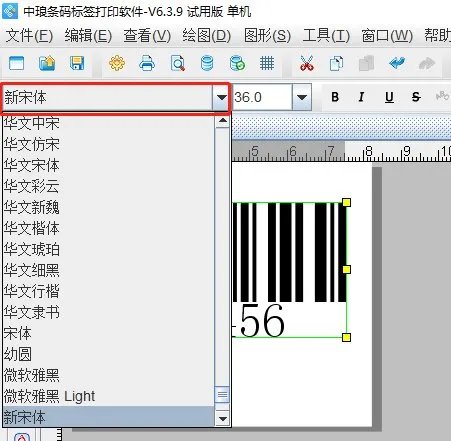Screen dimensions: 451x441
Task: Select 微软雅黑 from font list
Action: point(108,375)
